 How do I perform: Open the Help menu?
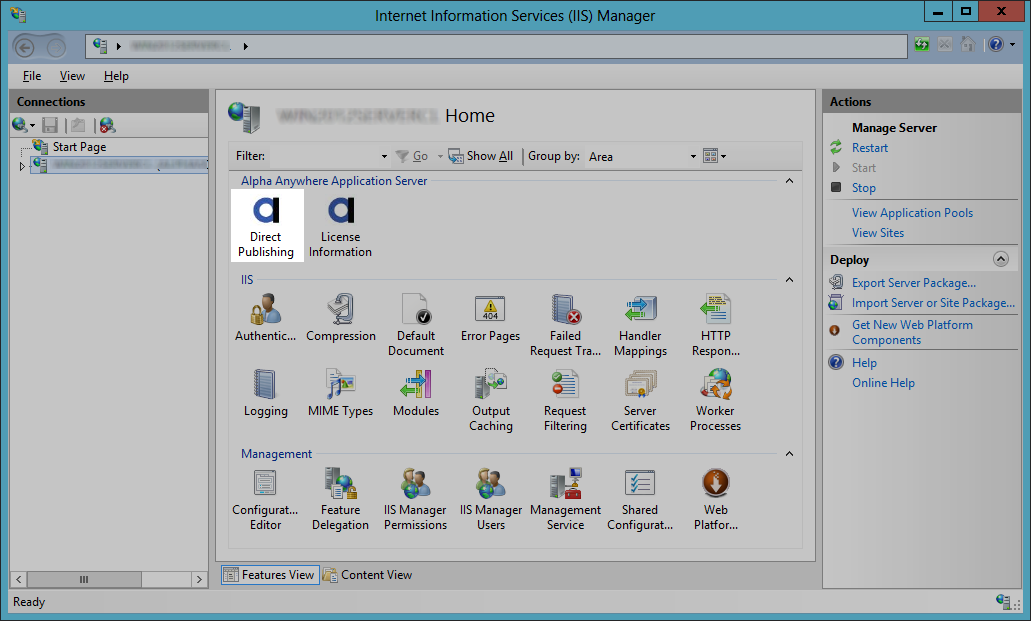tap(116, 76)
